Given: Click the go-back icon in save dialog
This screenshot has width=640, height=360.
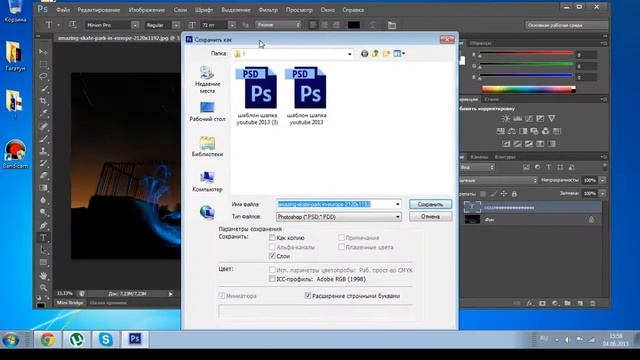Looking at the screenshot, I should pyautogui.click(x=364, y=53).
